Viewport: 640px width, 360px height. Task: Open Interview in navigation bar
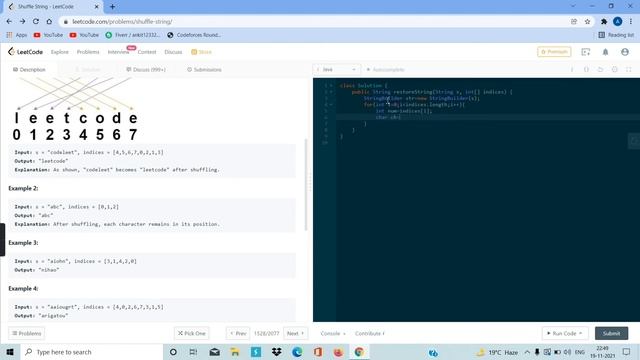click(x=118, y=52)
